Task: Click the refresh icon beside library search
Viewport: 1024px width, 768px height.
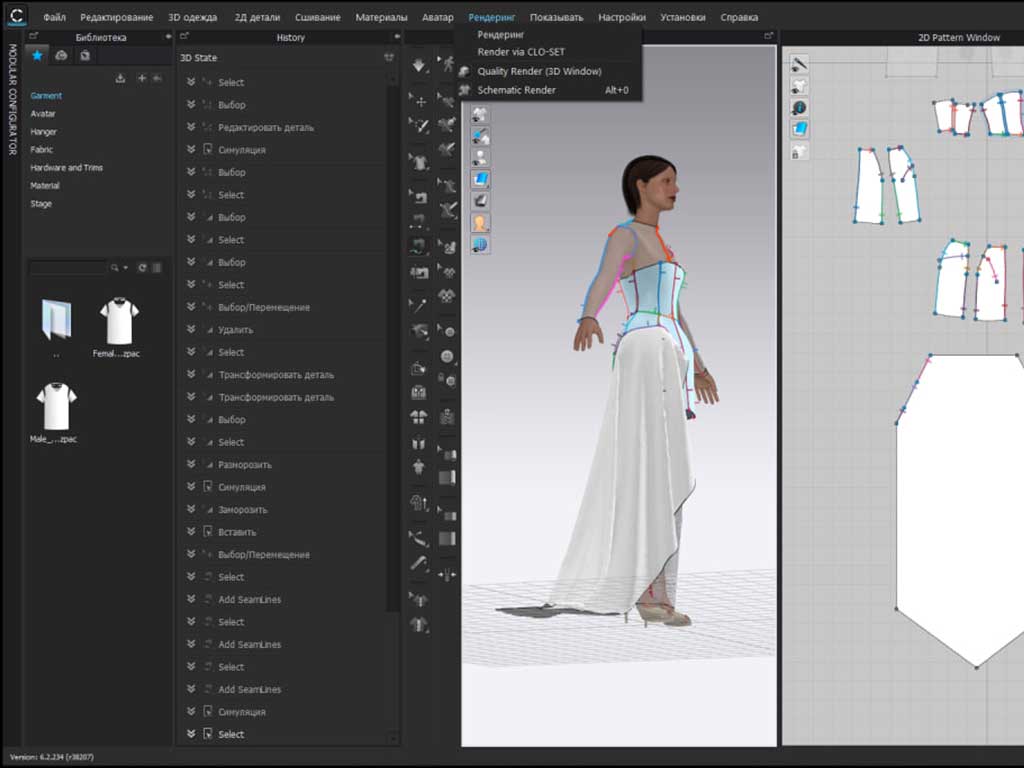Action: pyautogui.click(x=143, y=268)
